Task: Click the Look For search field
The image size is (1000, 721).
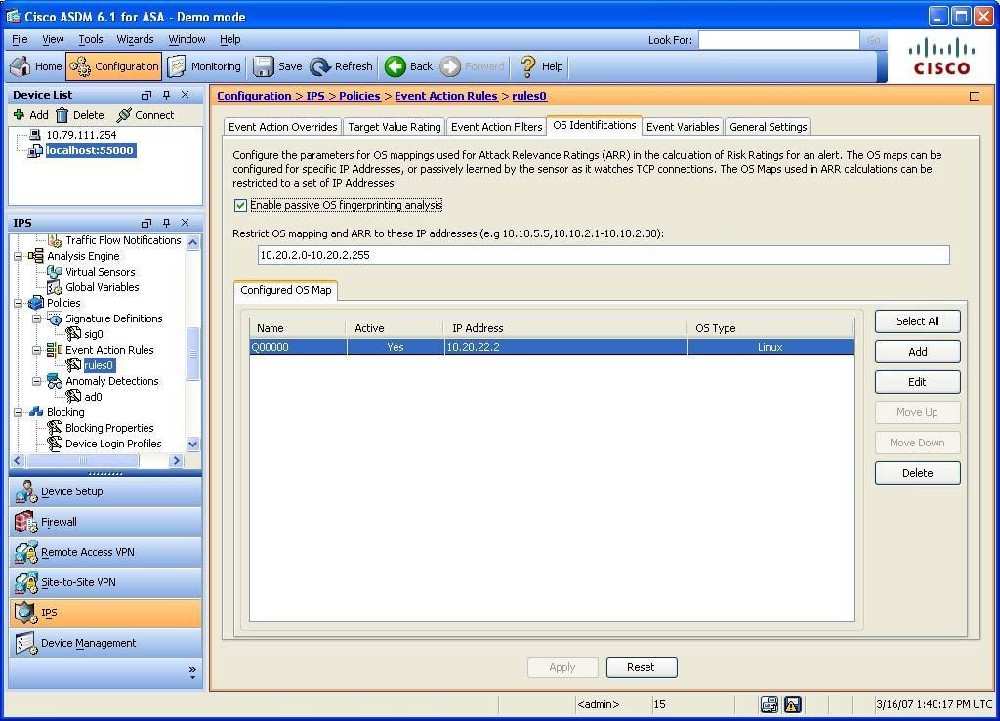Action: click(778, 40)
